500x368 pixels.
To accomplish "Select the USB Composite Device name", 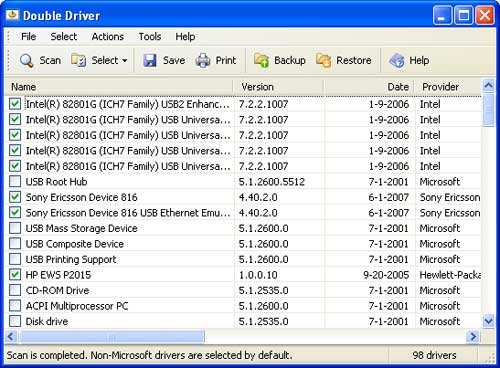I will [75, 244].
